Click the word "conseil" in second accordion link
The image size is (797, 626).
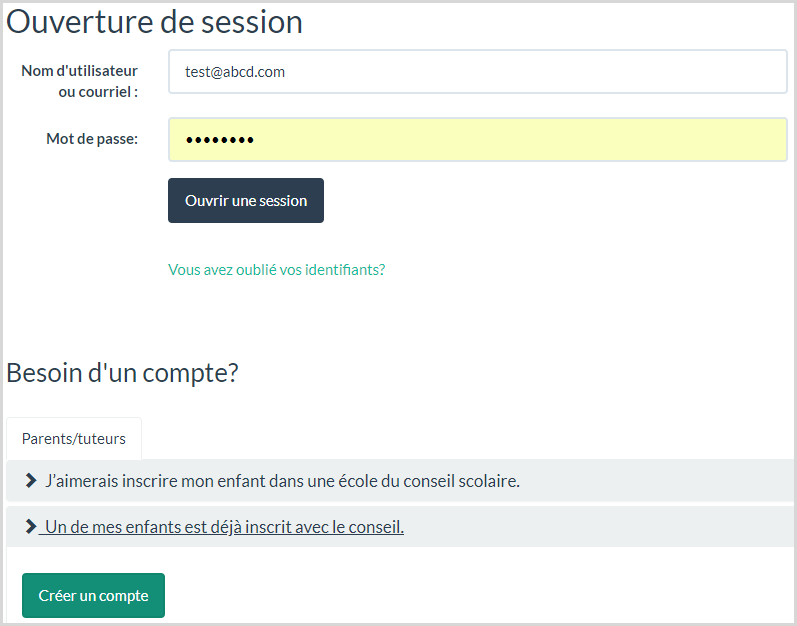tap(375, 527)
